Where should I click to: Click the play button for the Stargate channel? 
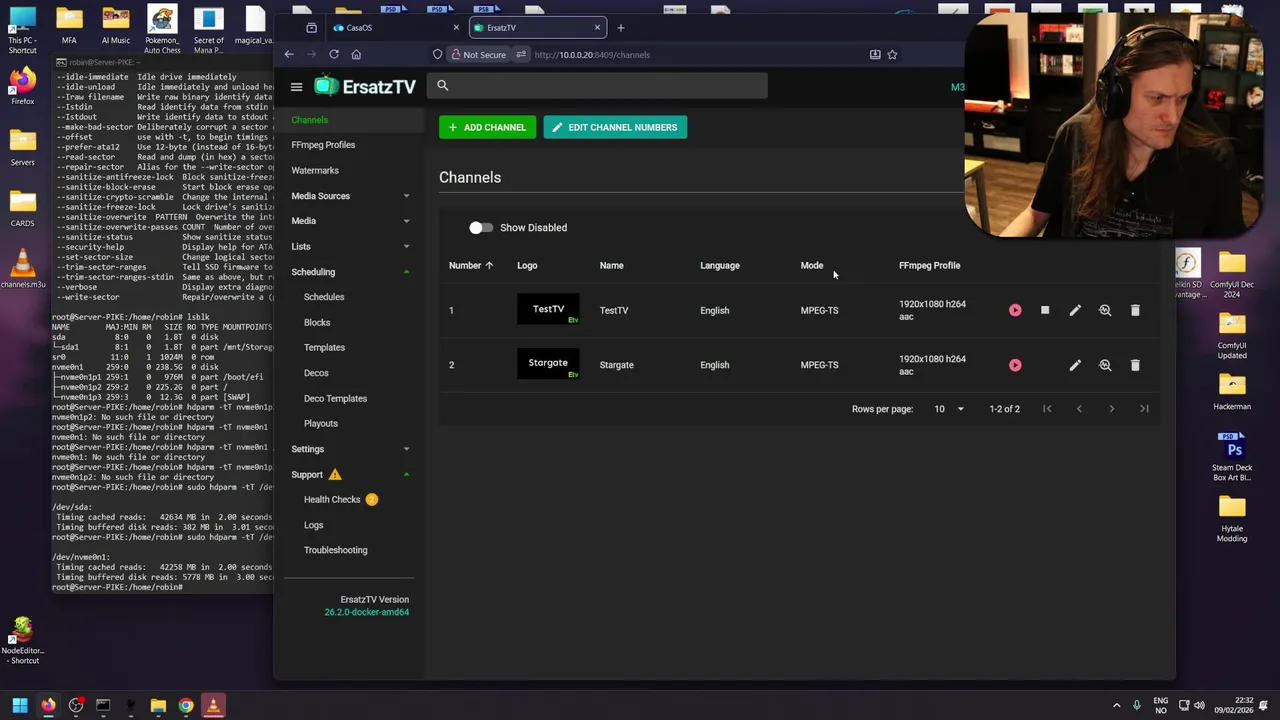click(x=1015, y=365)
